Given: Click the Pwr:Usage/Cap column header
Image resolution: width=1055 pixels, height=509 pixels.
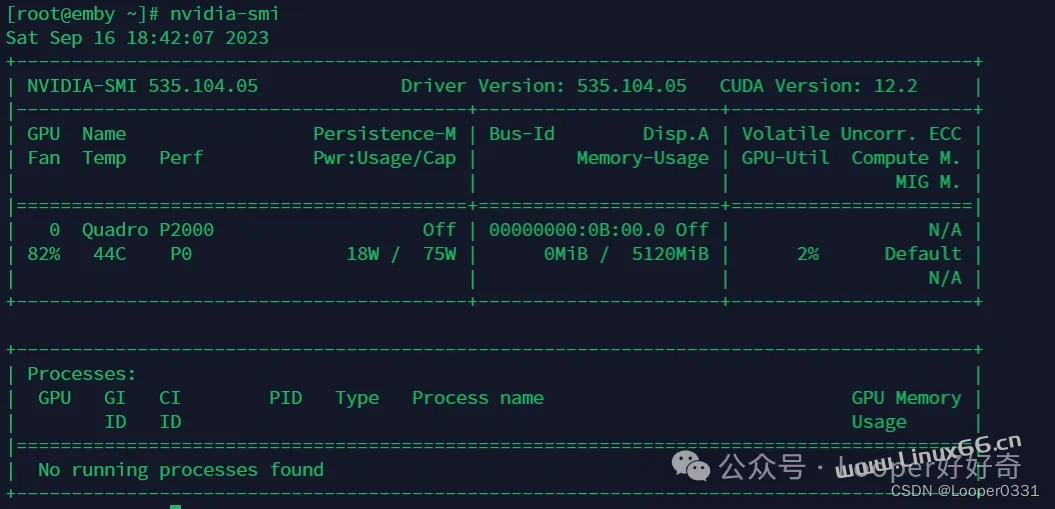Looking at the screenshot, I should tap(385, 158).
